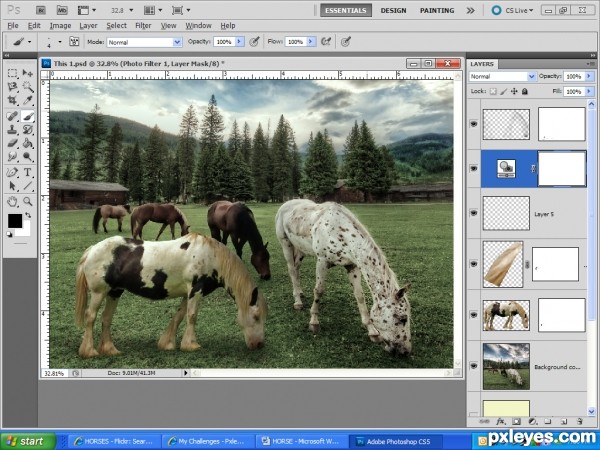Open brush Flow slider arrow
Image resolution: width=600 pixels, height=450 pixels.
tap(311, 42)
